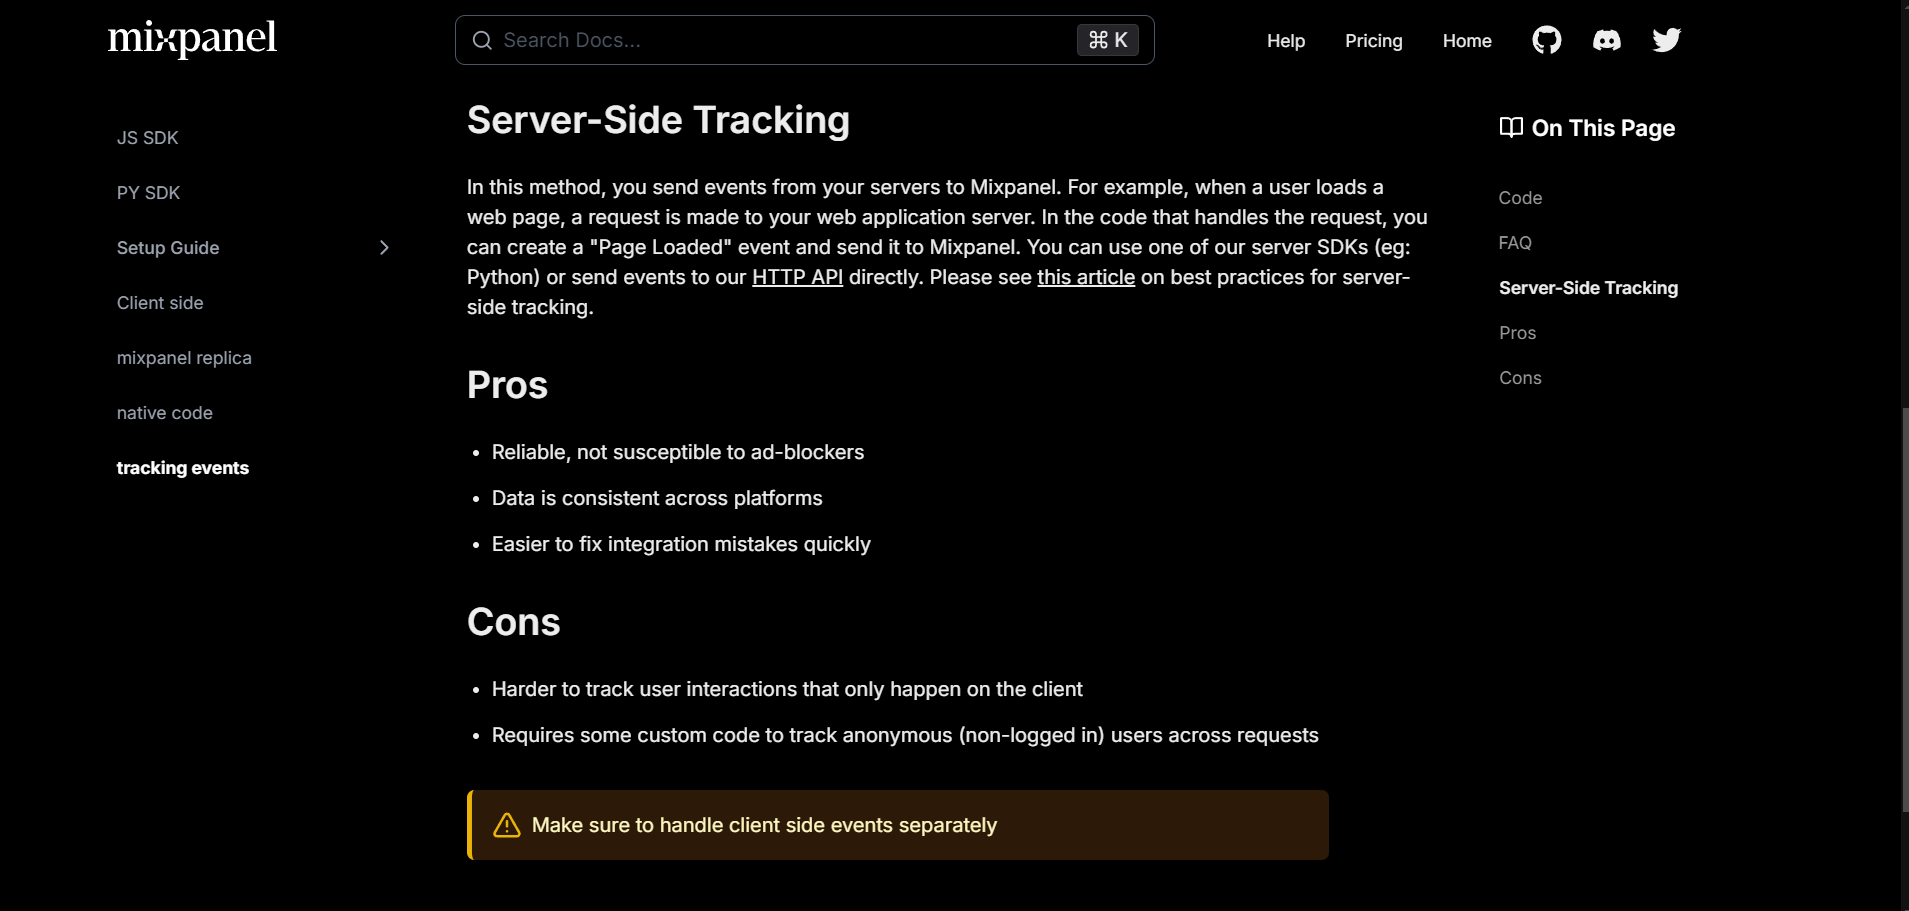Jump to Code in On This Page
The height and width of the screenshot is (911, 1909).
[x=1520, y=198]
